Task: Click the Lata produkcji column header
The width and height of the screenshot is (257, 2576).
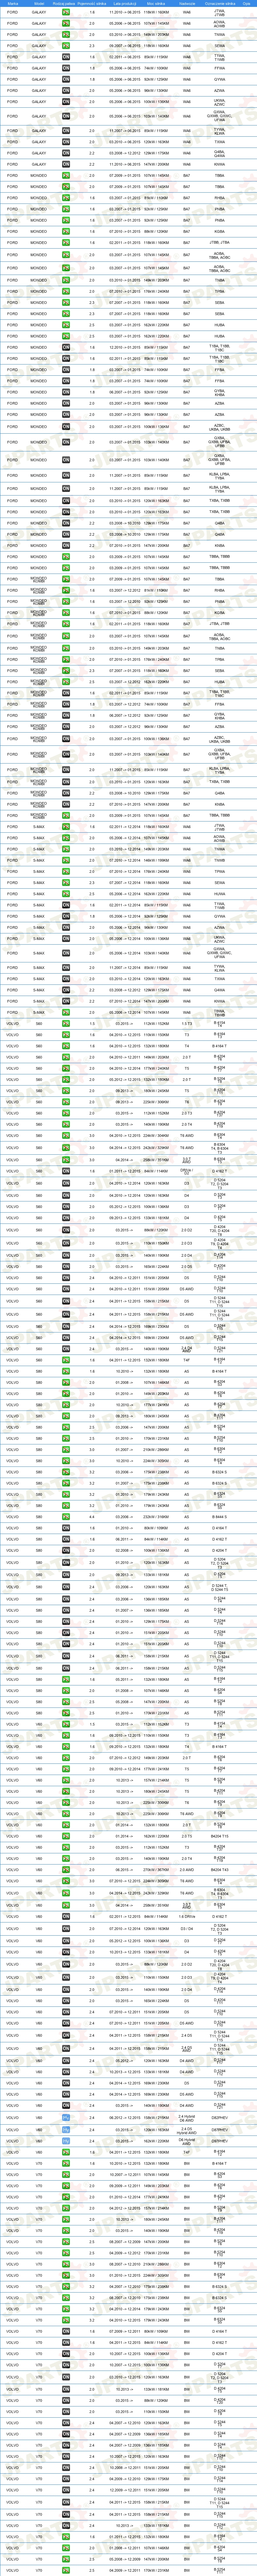Action: pyautogui.click(x=125, y=4)
